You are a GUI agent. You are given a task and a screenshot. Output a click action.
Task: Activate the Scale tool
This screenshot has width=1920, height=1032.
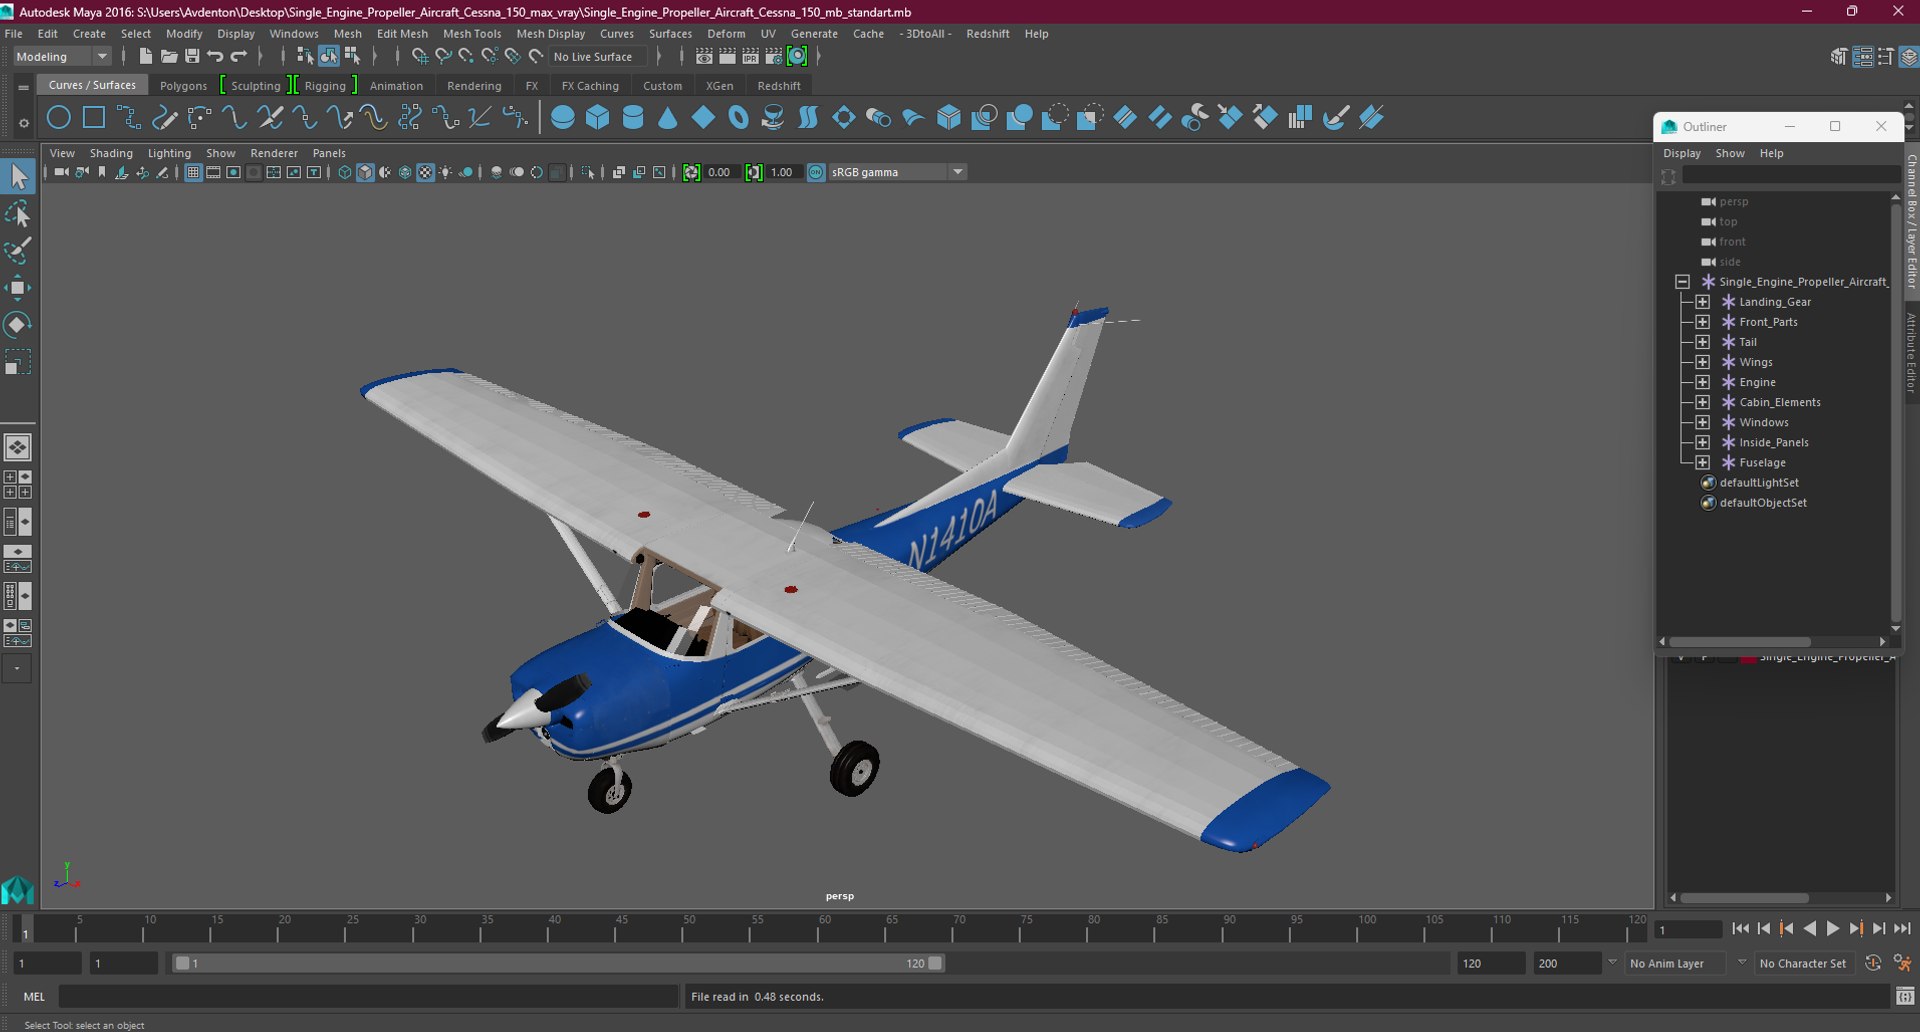(18, 362)
